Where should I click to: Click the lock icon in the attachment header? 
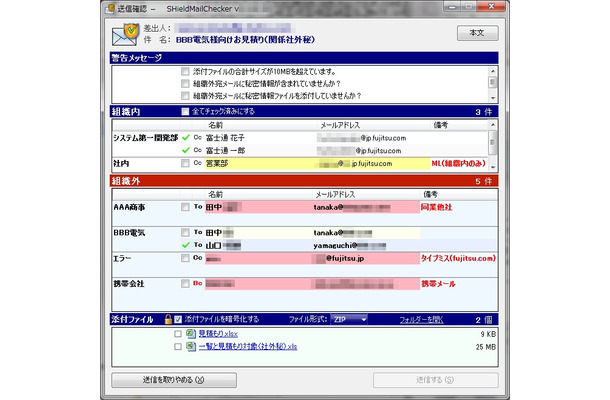168,319
